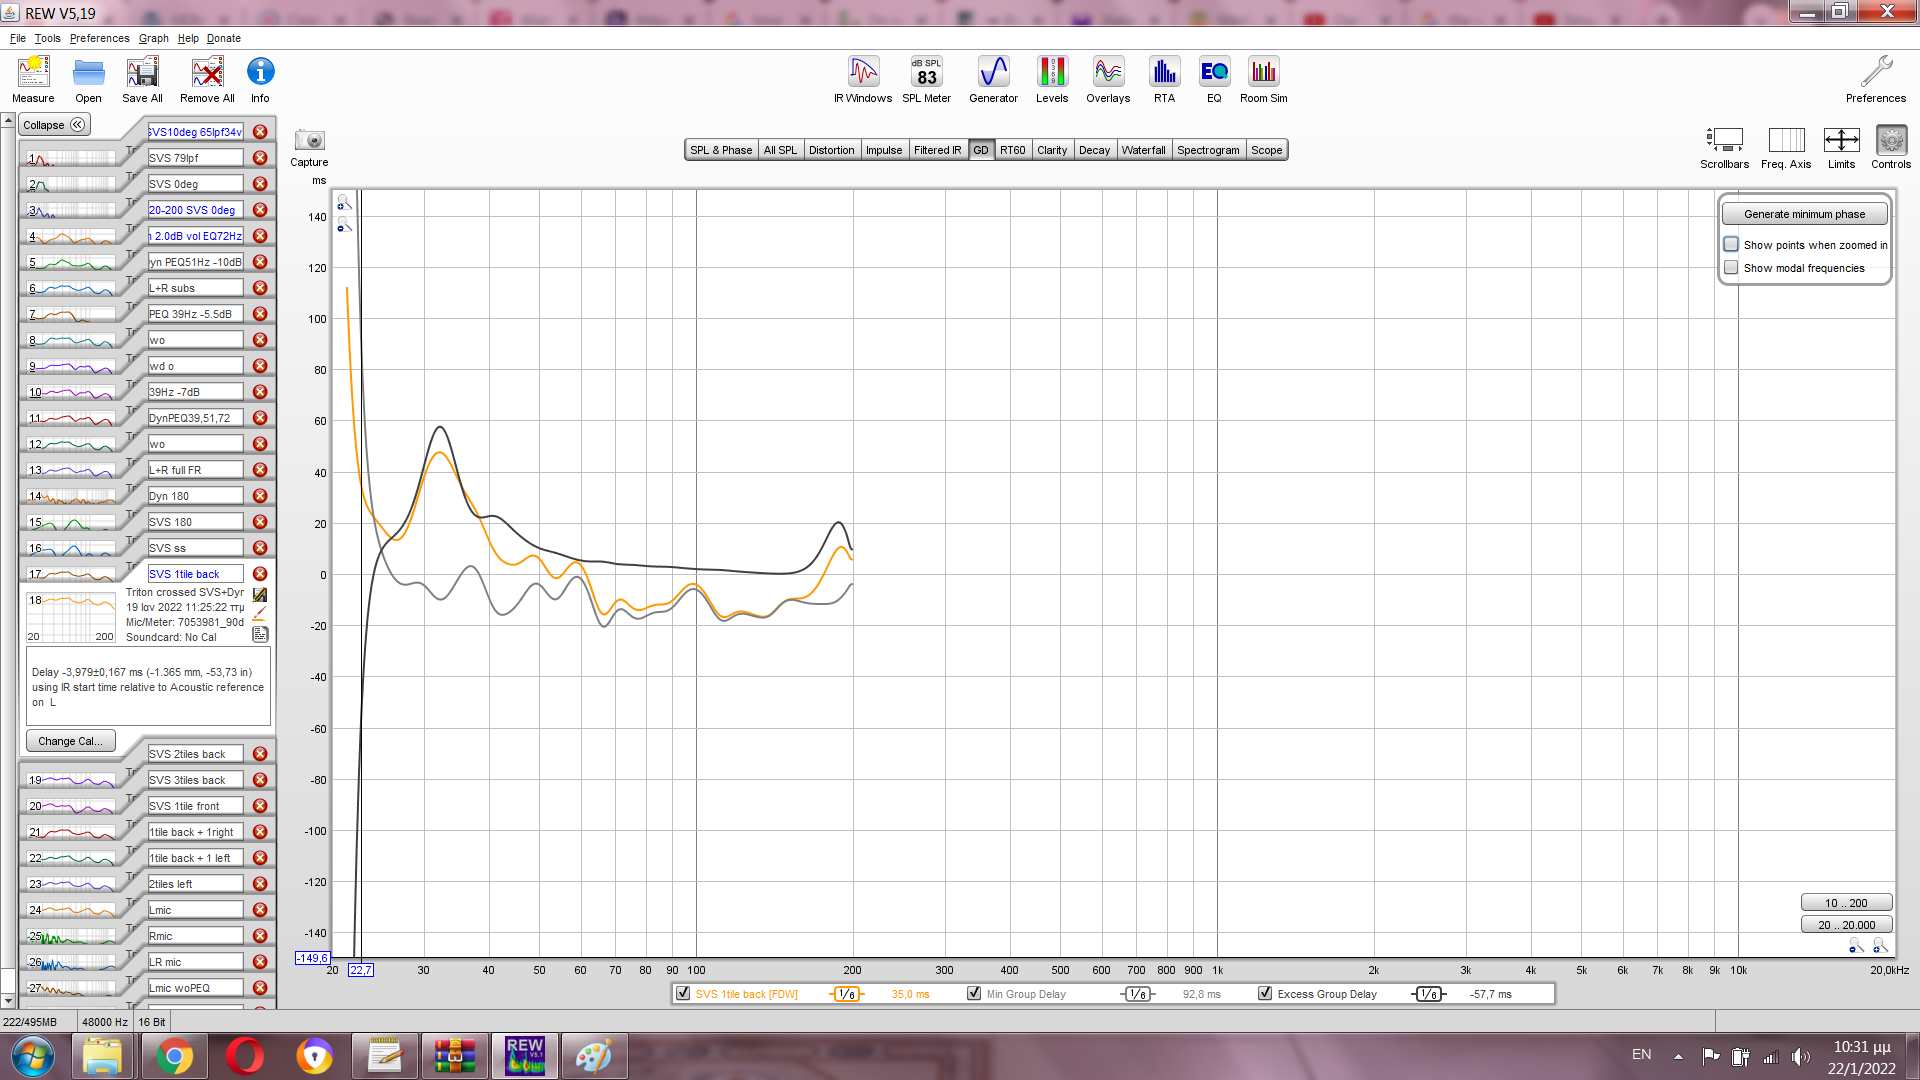
Task: Collapse the measurements panel
Action: [54, 125]
